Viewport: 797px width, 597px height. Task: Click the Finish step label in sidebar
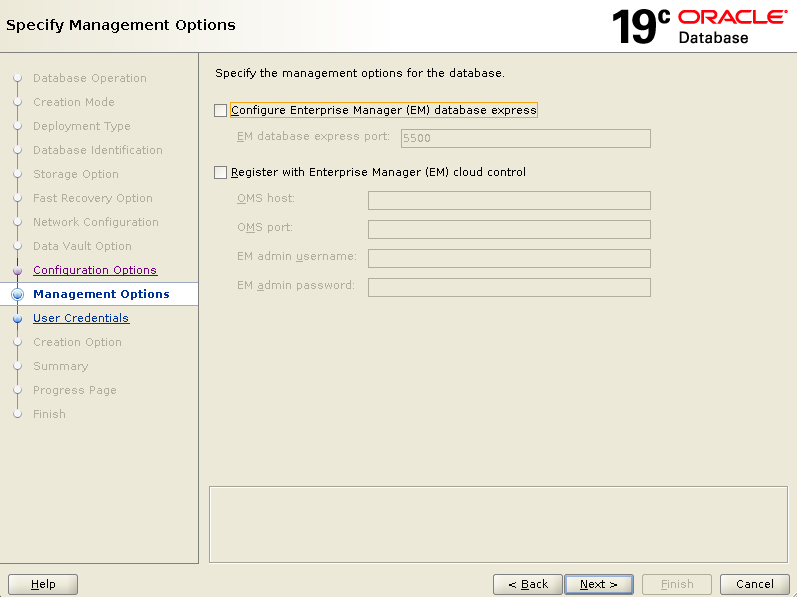[49, 414]
